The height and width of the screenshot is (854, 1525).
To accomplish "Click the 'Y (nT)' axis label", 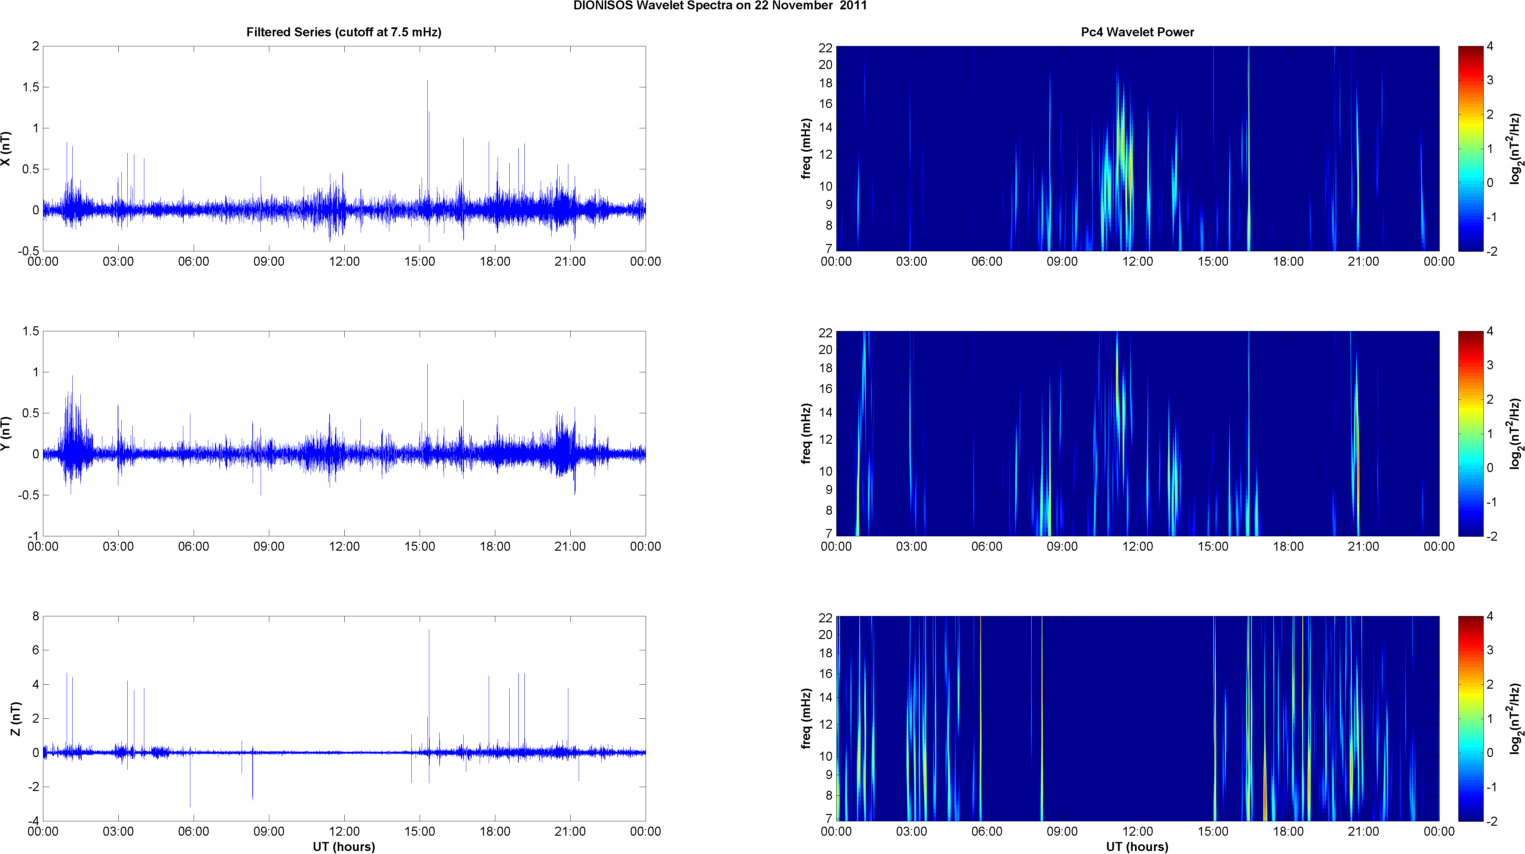I will (x=6, y=434).
